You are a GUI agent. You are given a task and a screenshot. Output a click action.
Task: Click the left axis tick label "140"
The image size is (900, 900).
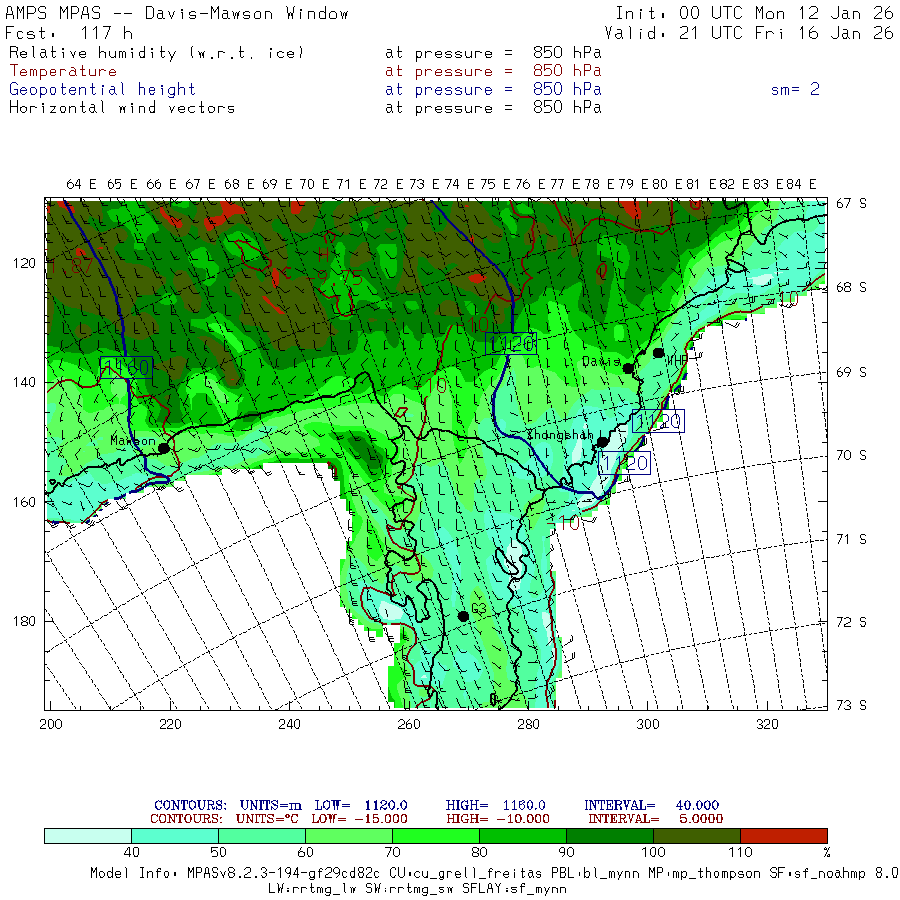click(24, 382)
